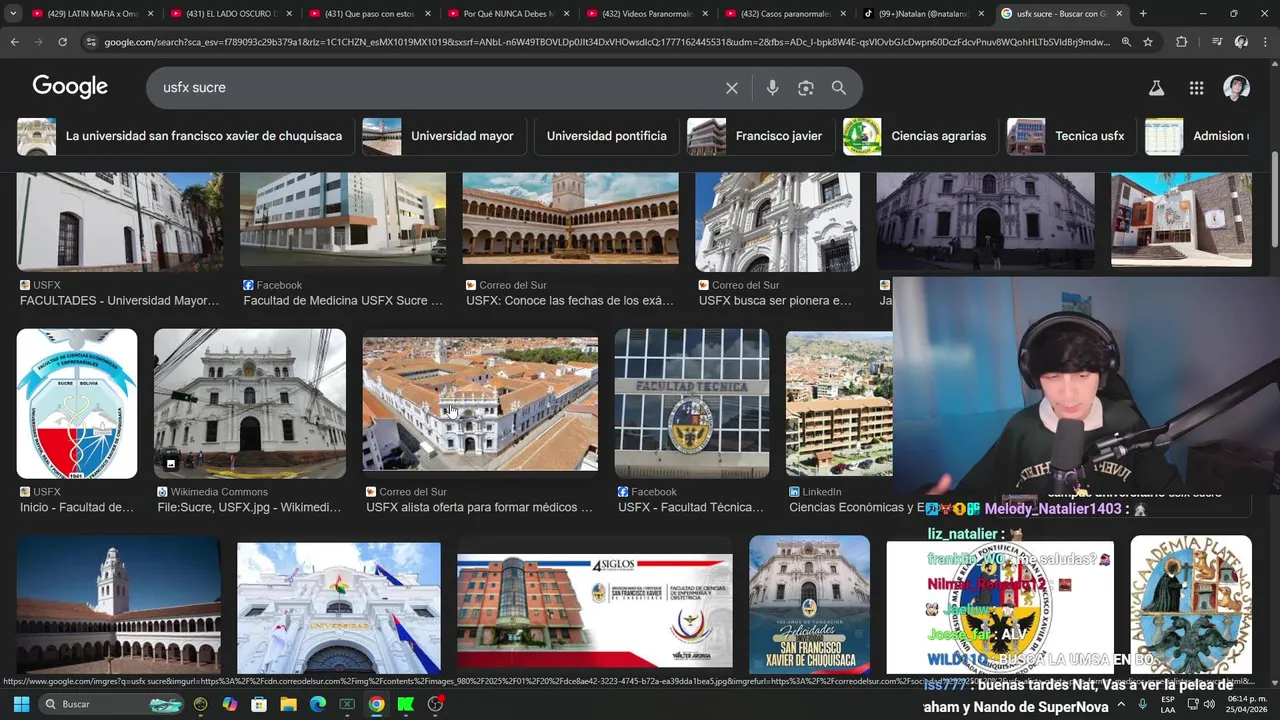Open Inicio - Facultad de... USFX link
This screenshot has height=720, width=1280.
pos(77,508)
